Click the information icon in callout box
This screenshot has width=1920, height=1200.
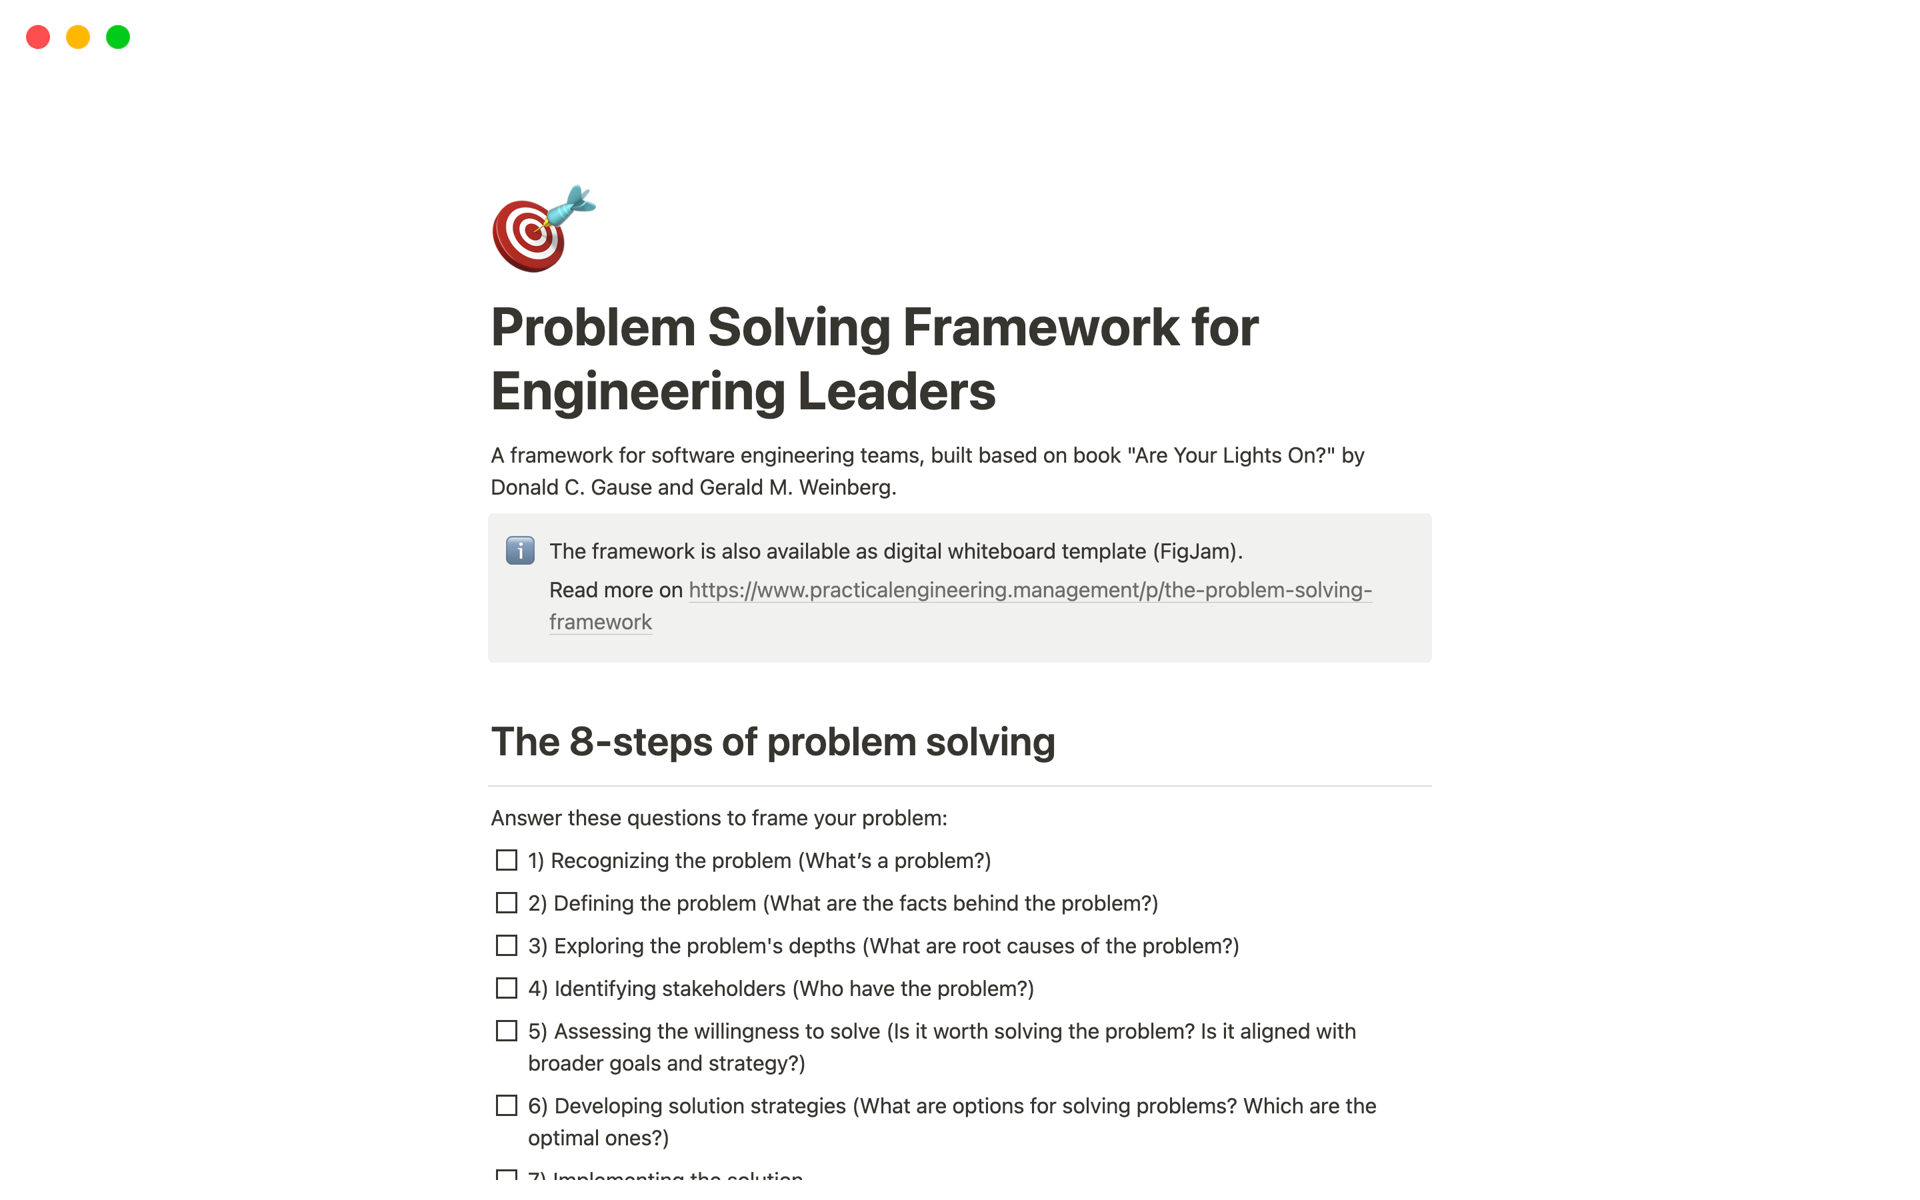(523, 550)
